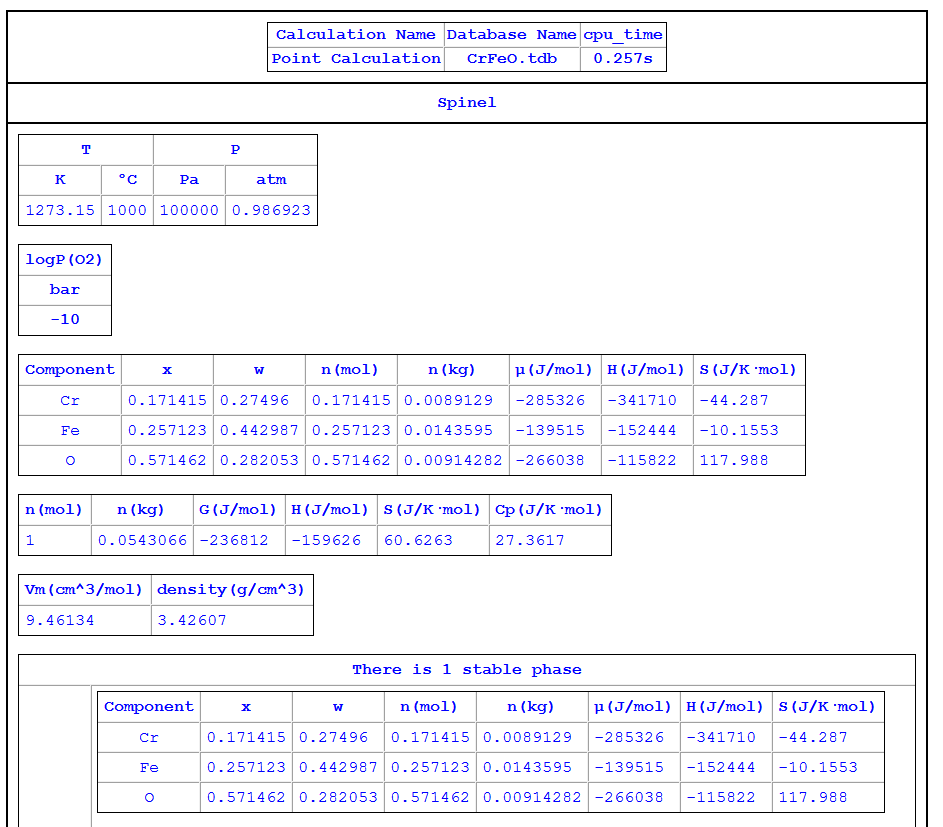The image size is (943, 827).
Task: Click the logP(O2) header cell
Action: (65, 260)
